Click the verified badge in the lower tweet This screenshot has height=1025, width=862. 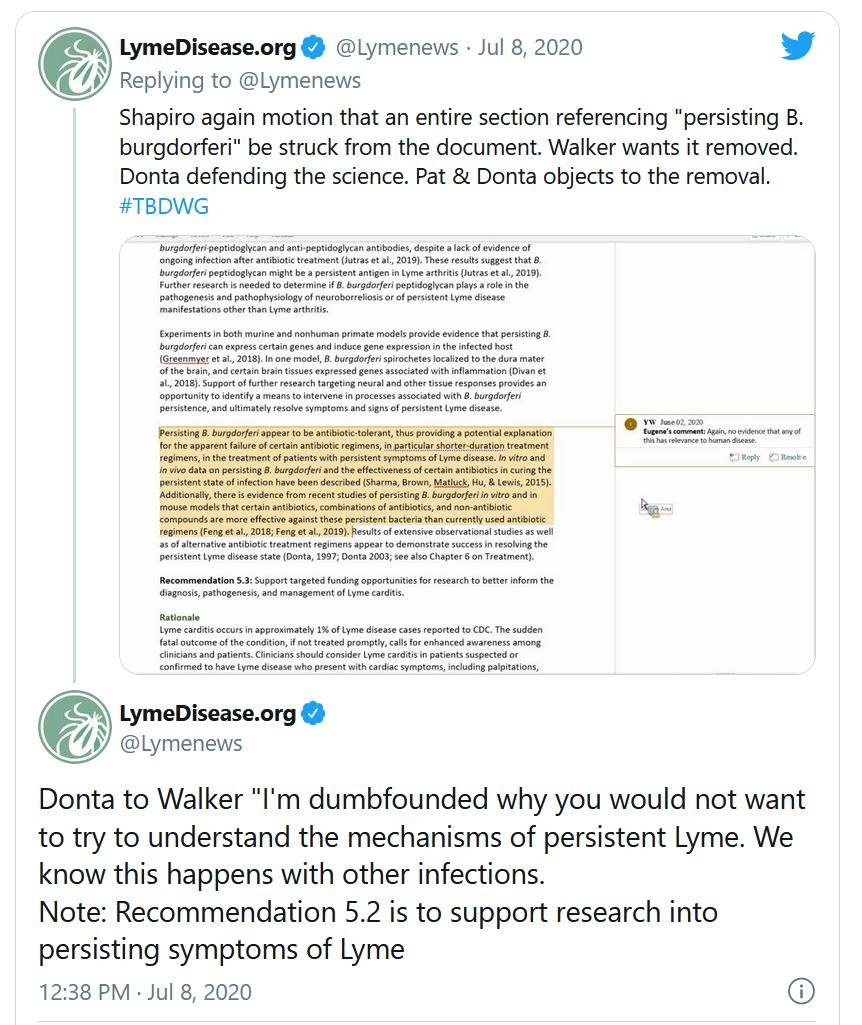click(x=313, y=714)
